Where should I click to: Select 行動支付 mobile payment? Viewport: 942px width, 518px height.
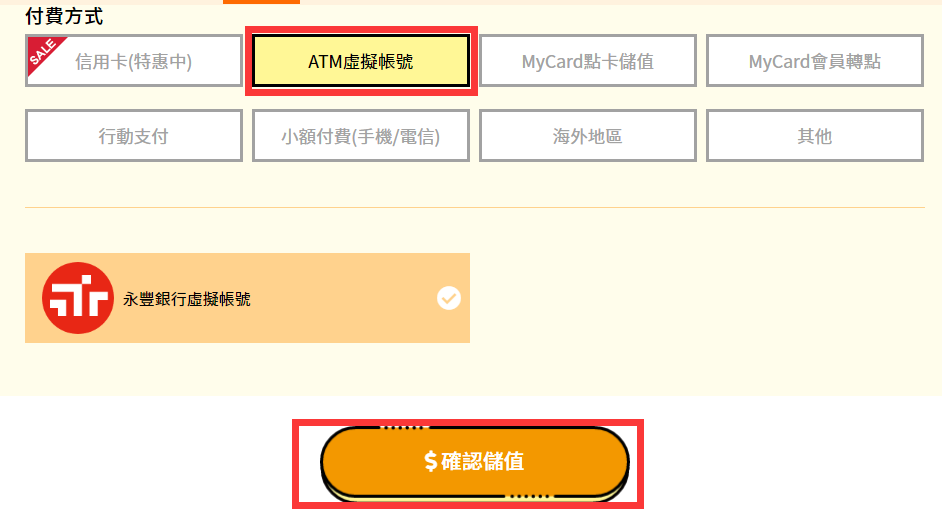click(133, 136)
